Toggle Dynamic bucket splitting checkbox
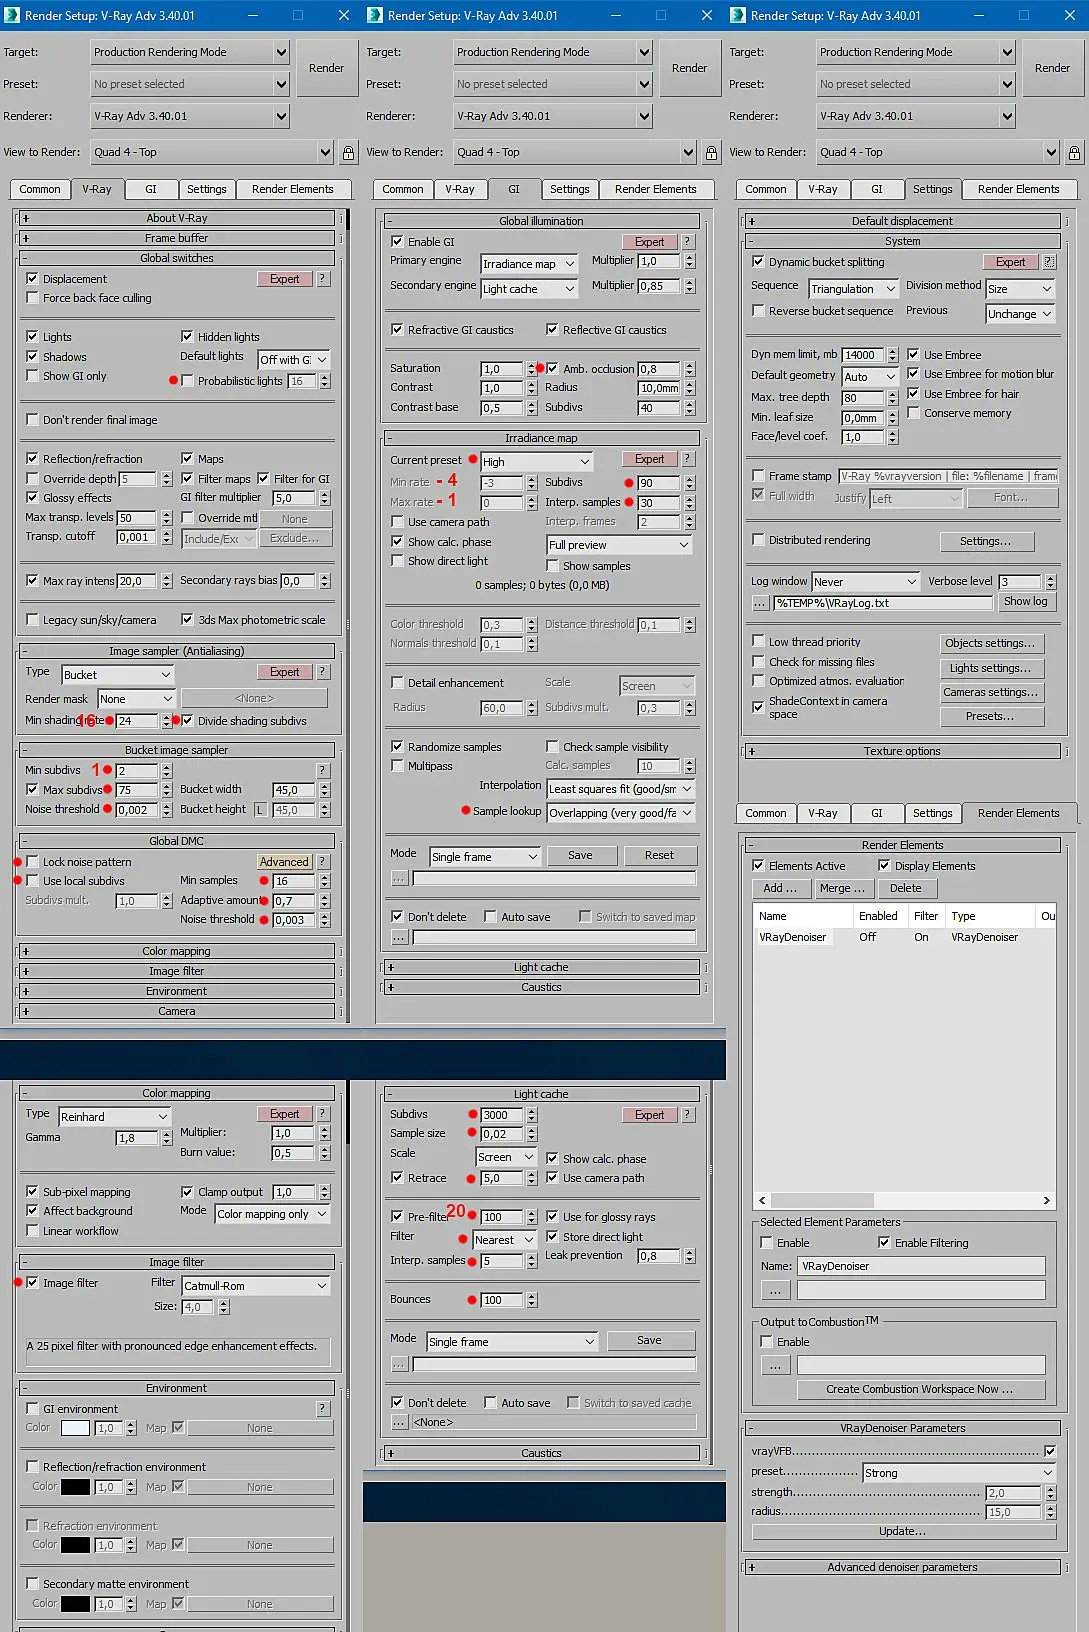 758,262
